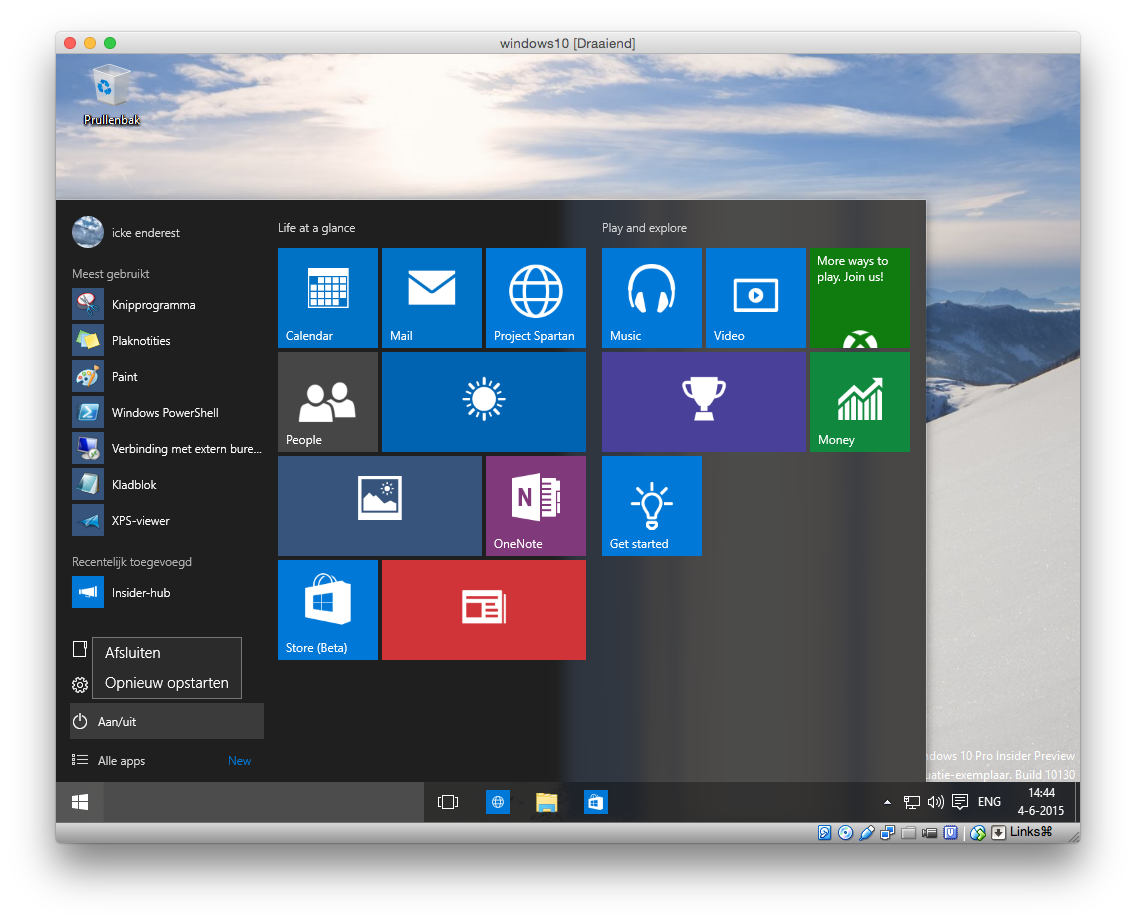Open the Get started tile
This screenshot has width=1136, height=923.
pyautogui.click(x=652, y=505)
